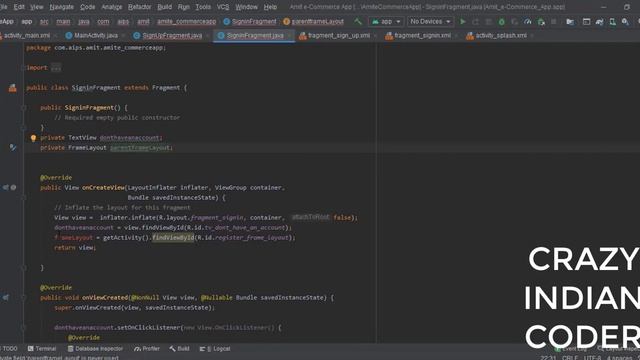Click amite_commerceapp in the breadcrumb bar
The width and height of the screenshot is (640, 360).
coord(187,22)
